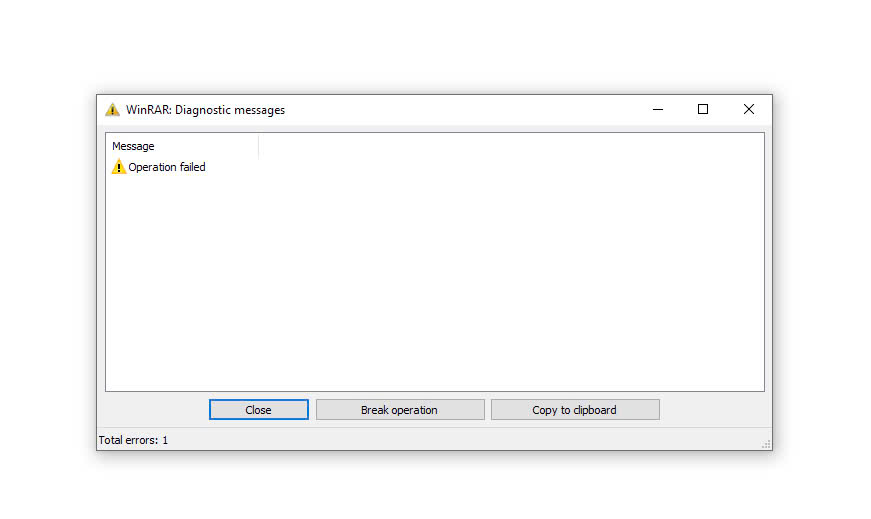Image resolution: width=871 pixels, height=519 pixels.
Task: Click divider at right edge of Message column
Action: point(259,146)
